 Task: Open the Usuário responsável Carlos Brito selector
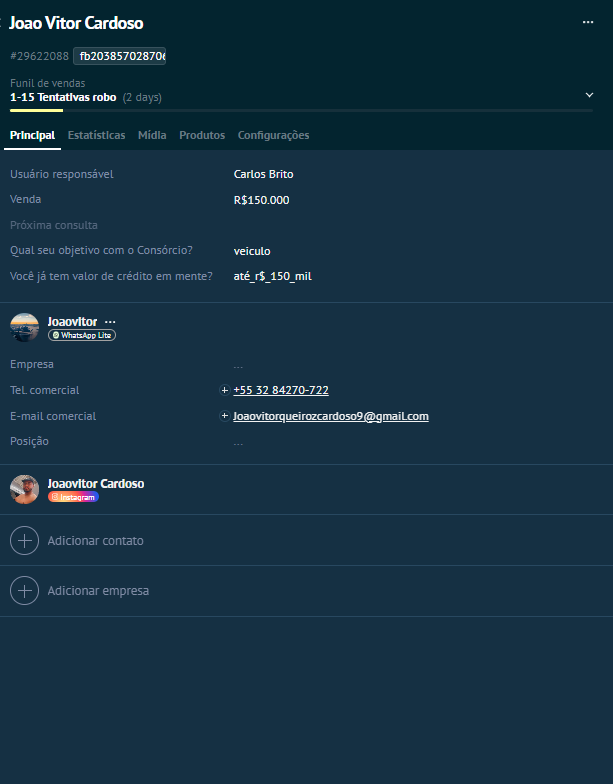point(263,174)
